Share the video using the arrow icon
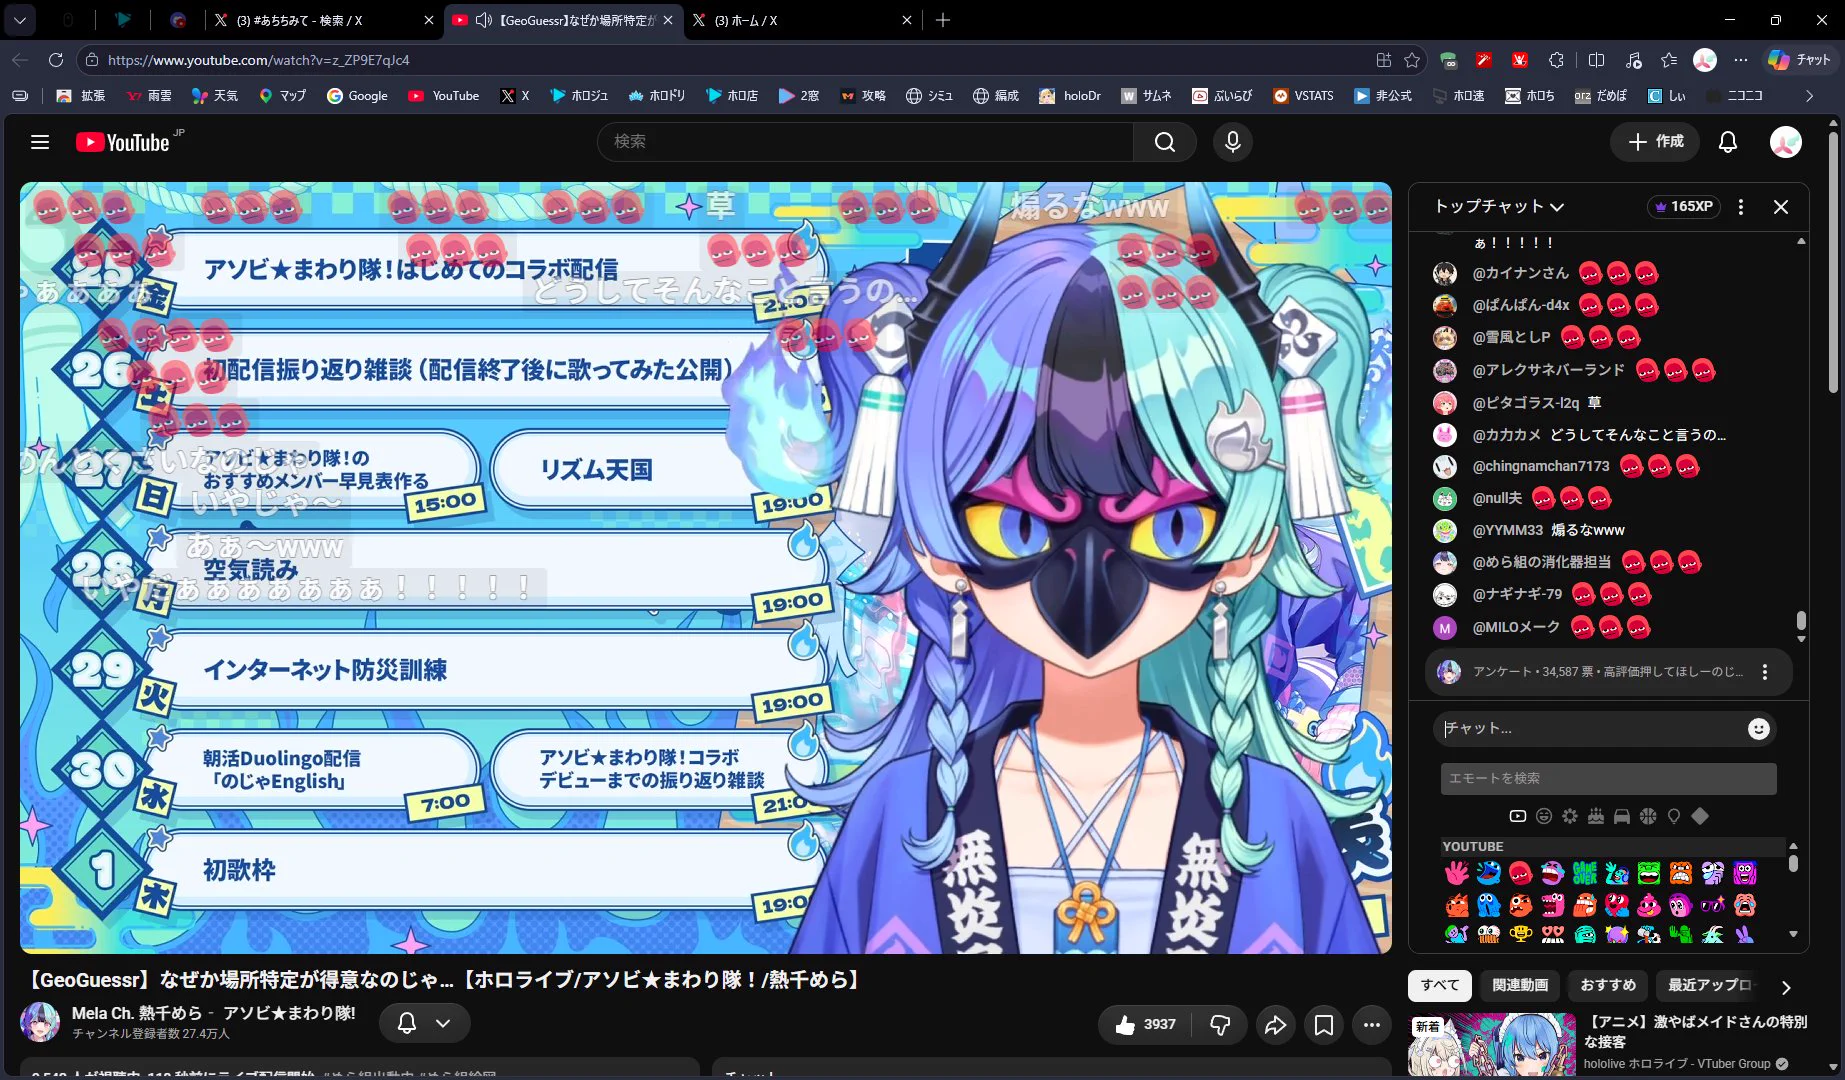 coord(1275,1024)
